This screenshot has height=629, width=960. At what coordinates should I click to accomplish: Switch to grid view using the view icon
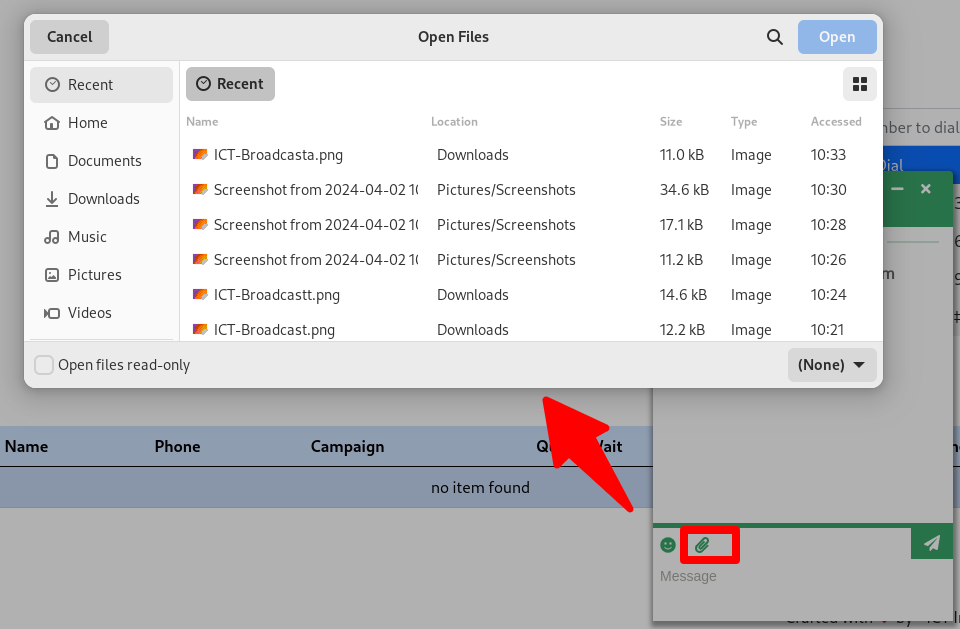click(x=859, y=84)
